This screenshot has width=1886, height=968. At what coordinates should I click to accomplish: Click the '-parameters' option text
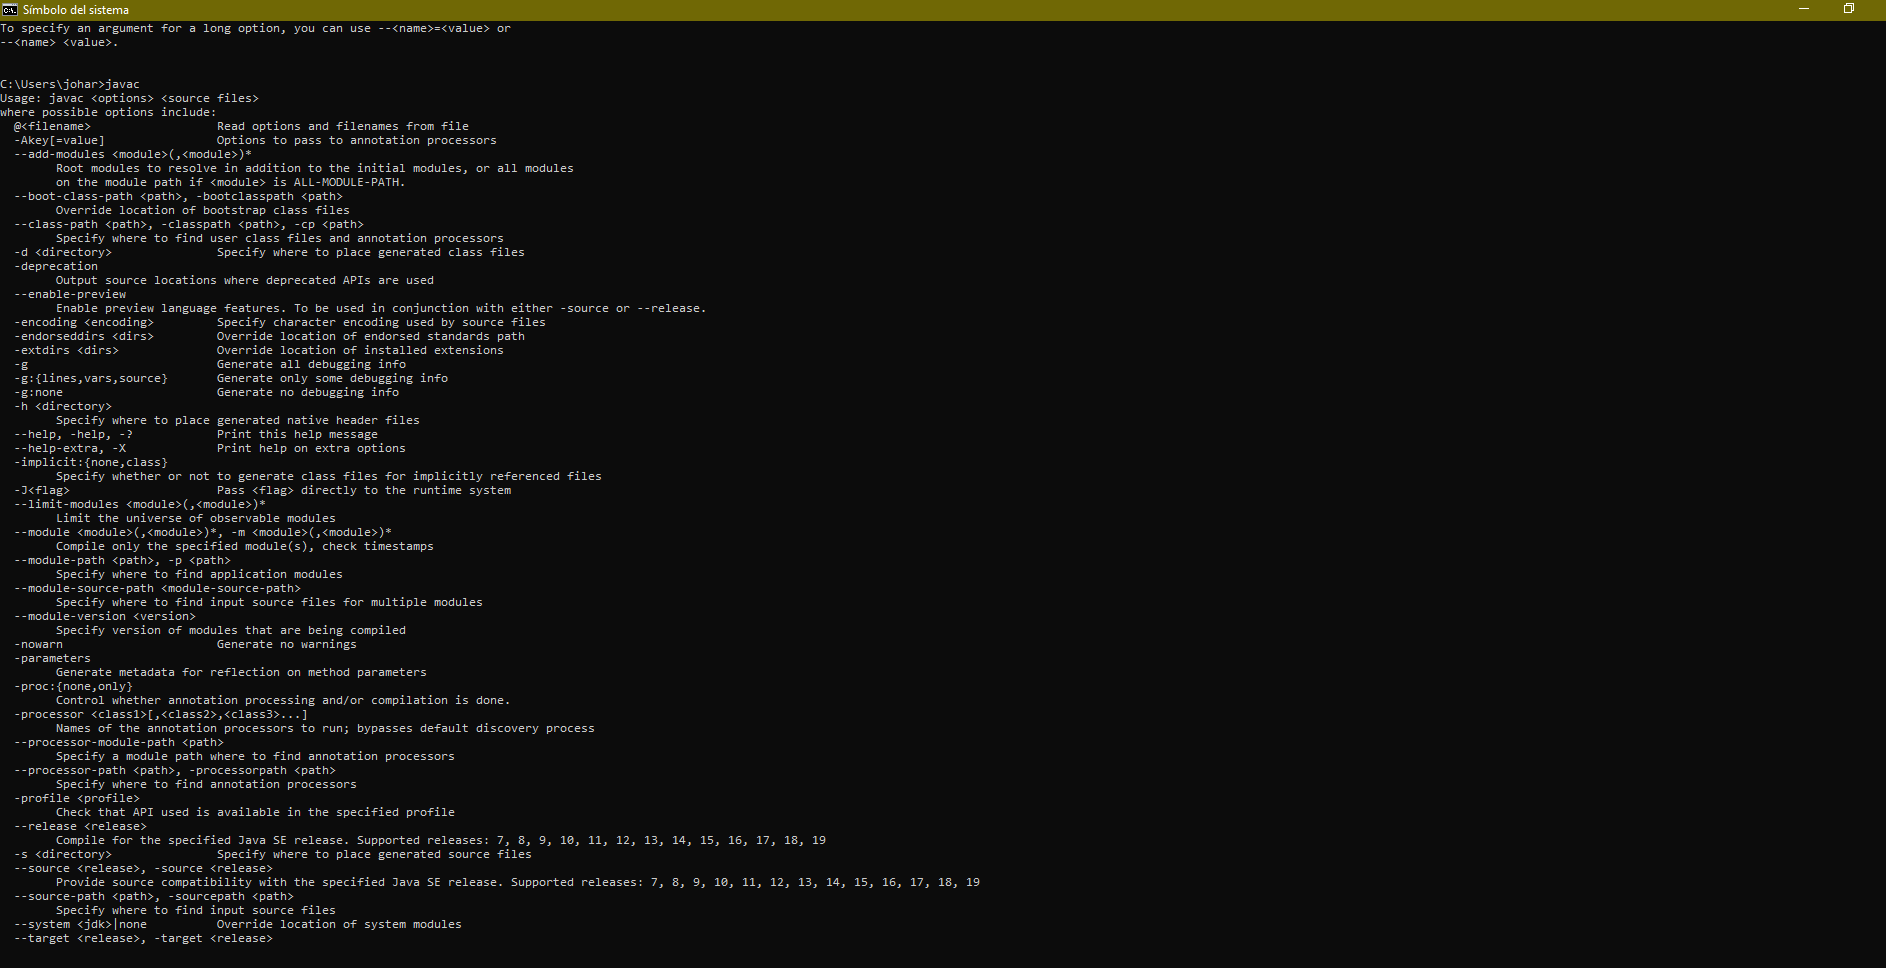click(x=52, y=658)
